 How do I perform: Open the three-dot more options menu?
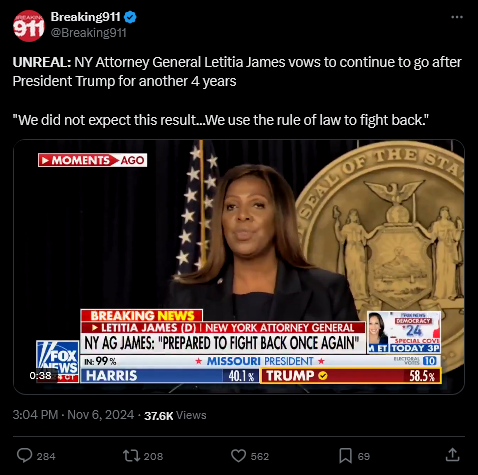(457, 17)
